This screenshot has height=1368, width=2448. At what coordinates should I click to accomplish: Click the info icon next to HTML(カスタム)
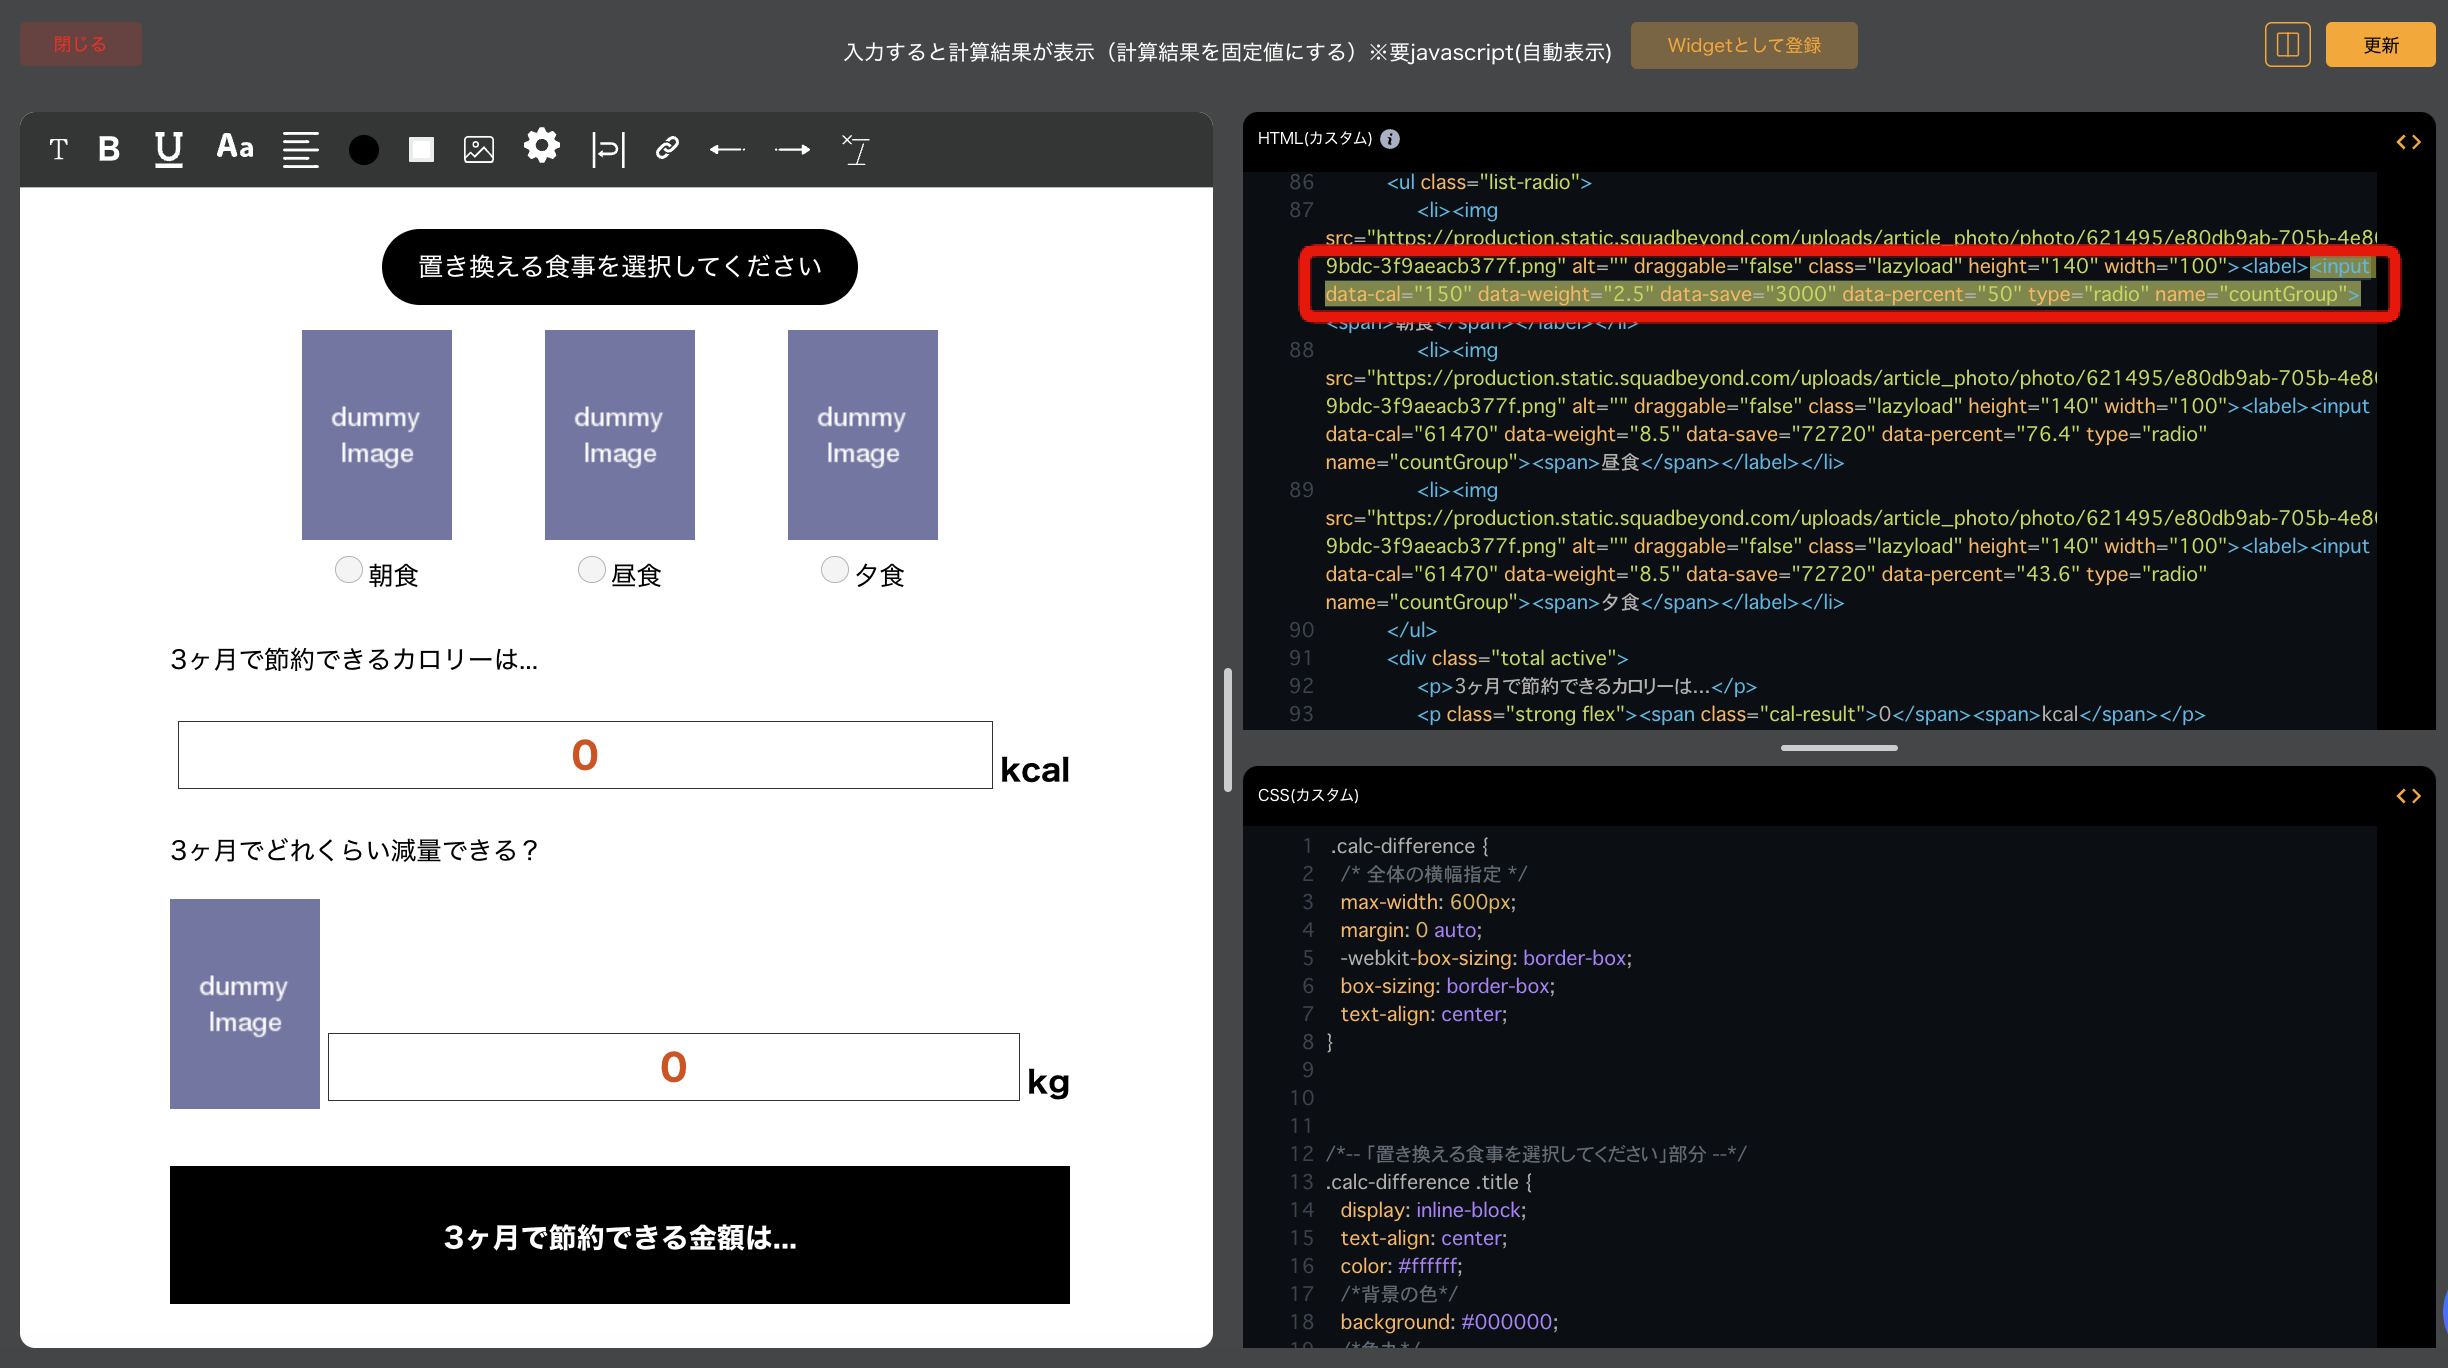1390,139
